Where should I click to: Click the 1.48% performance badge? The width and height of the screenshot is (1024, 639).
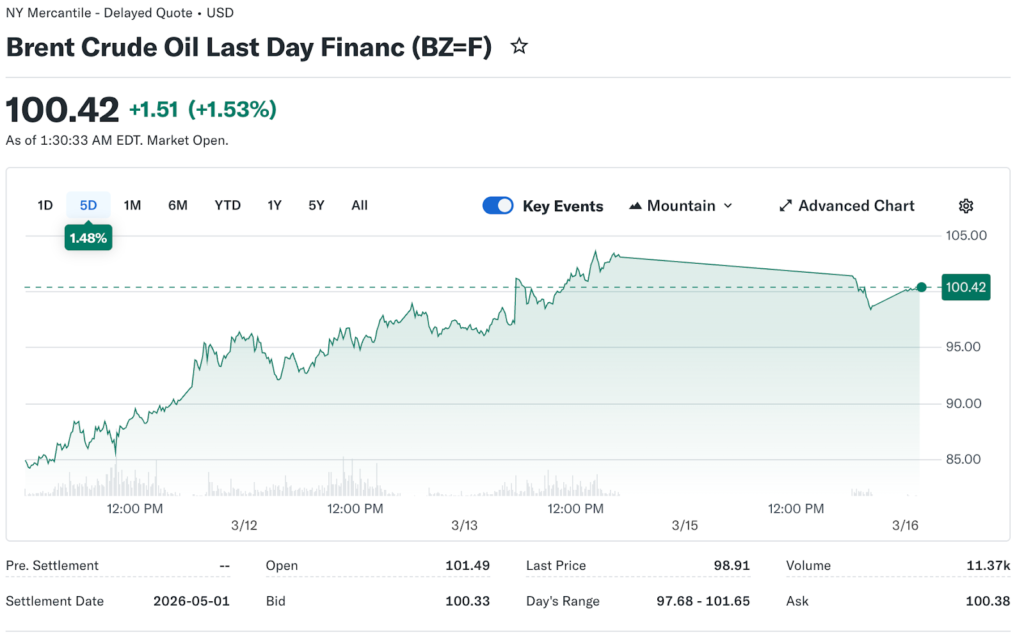[x=88, y=238]
